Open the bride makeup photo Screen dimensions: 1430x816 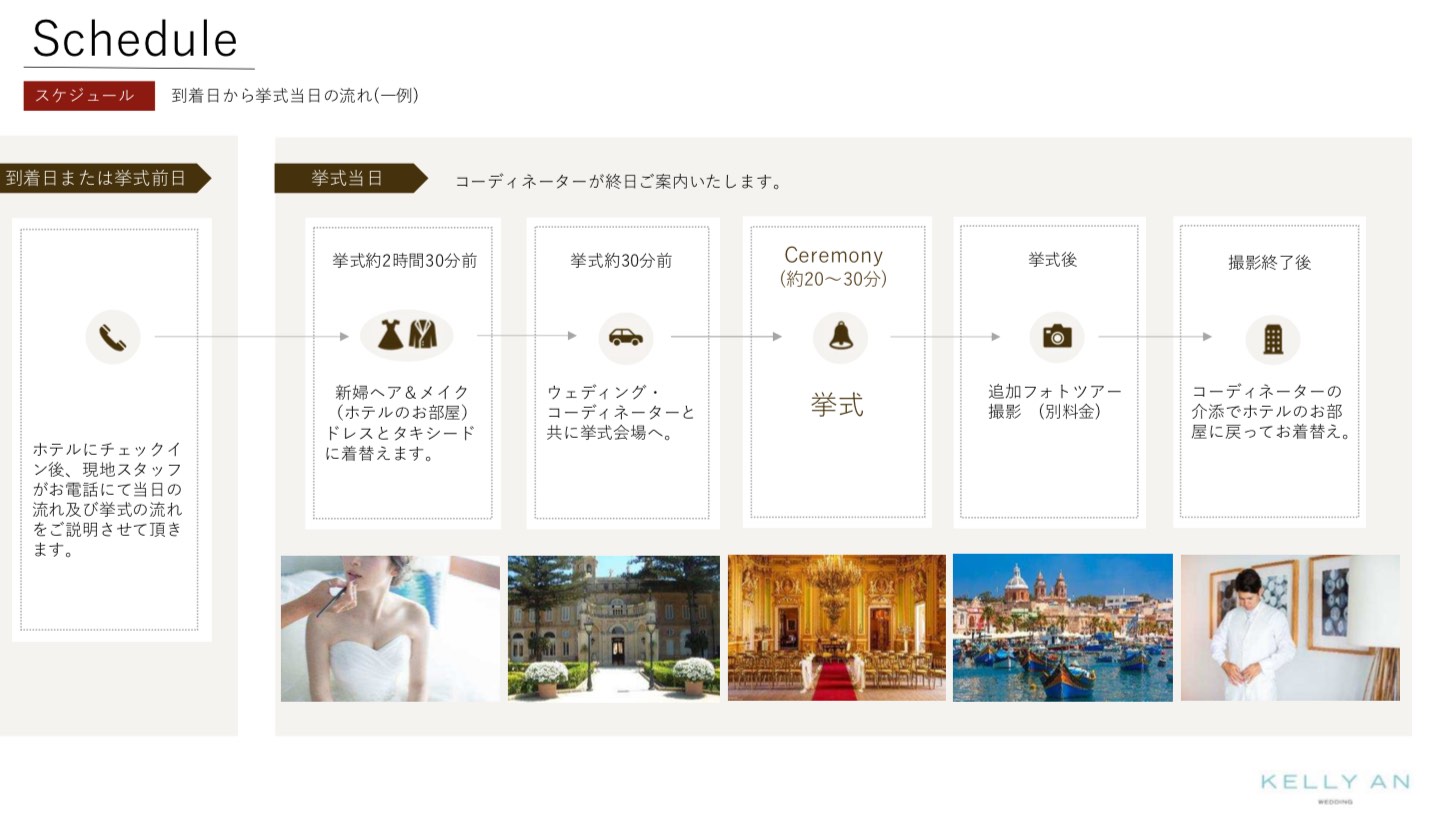click(x=390, y=628)
